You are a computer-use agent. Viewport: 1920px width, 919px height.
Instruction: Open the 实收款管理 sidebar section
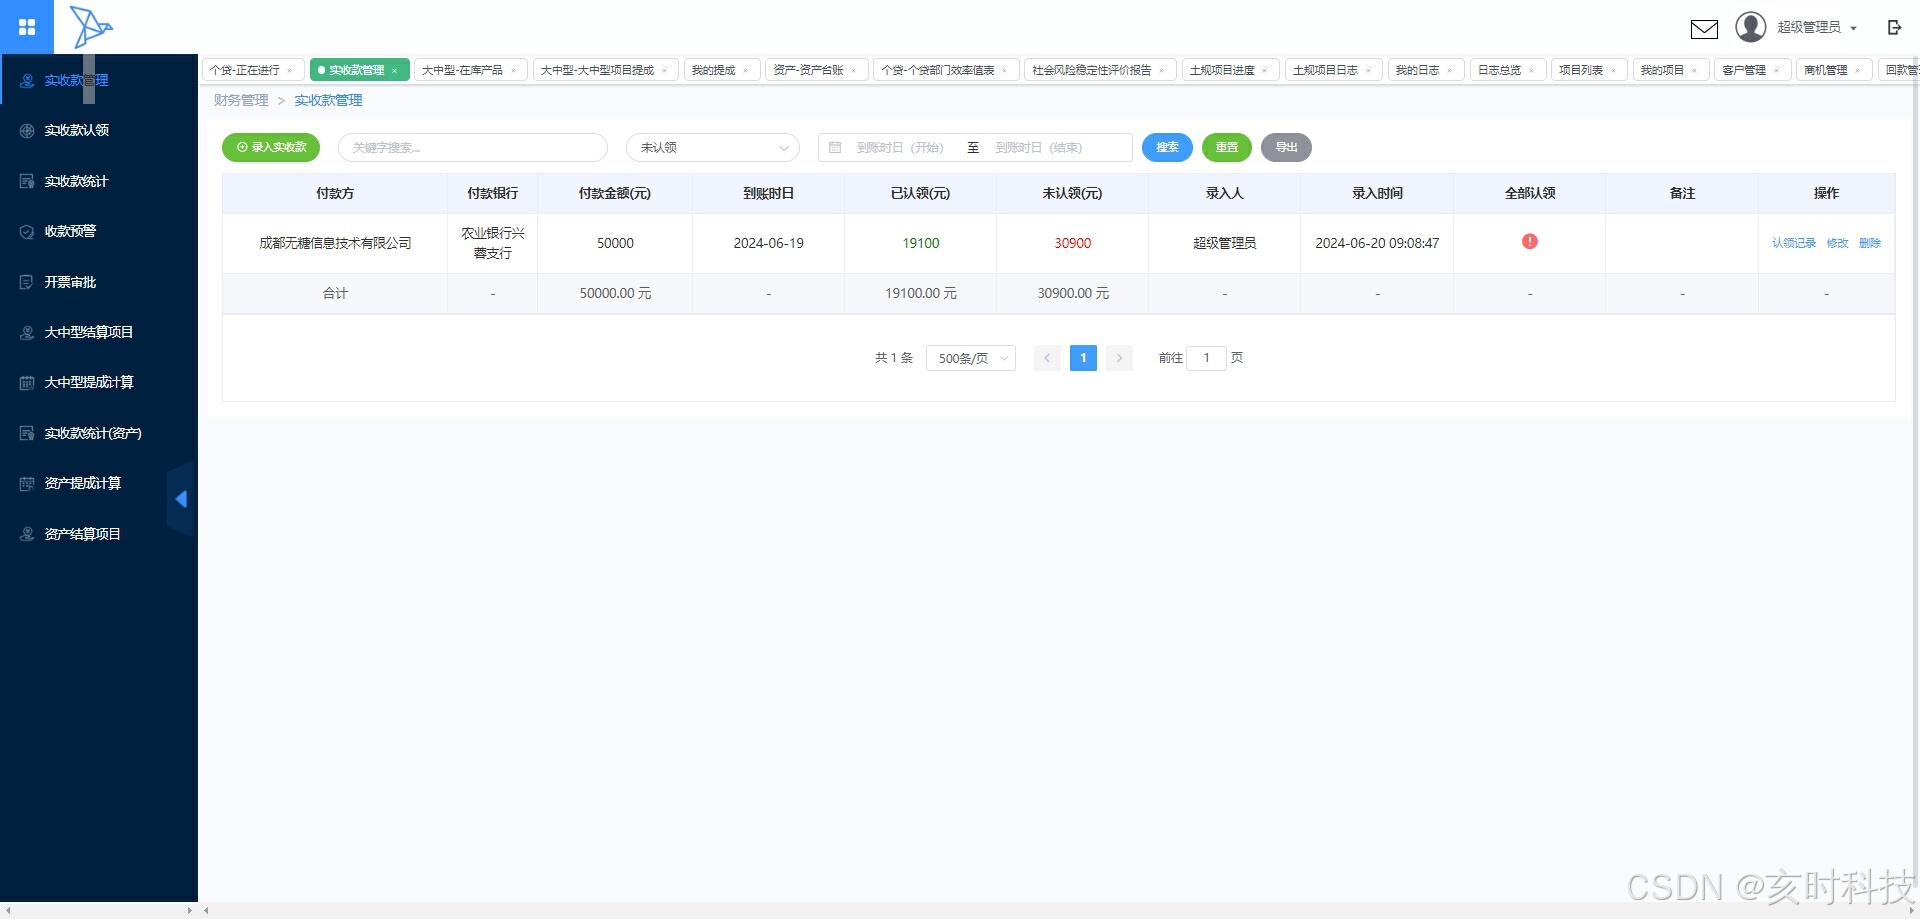[75, 80]
